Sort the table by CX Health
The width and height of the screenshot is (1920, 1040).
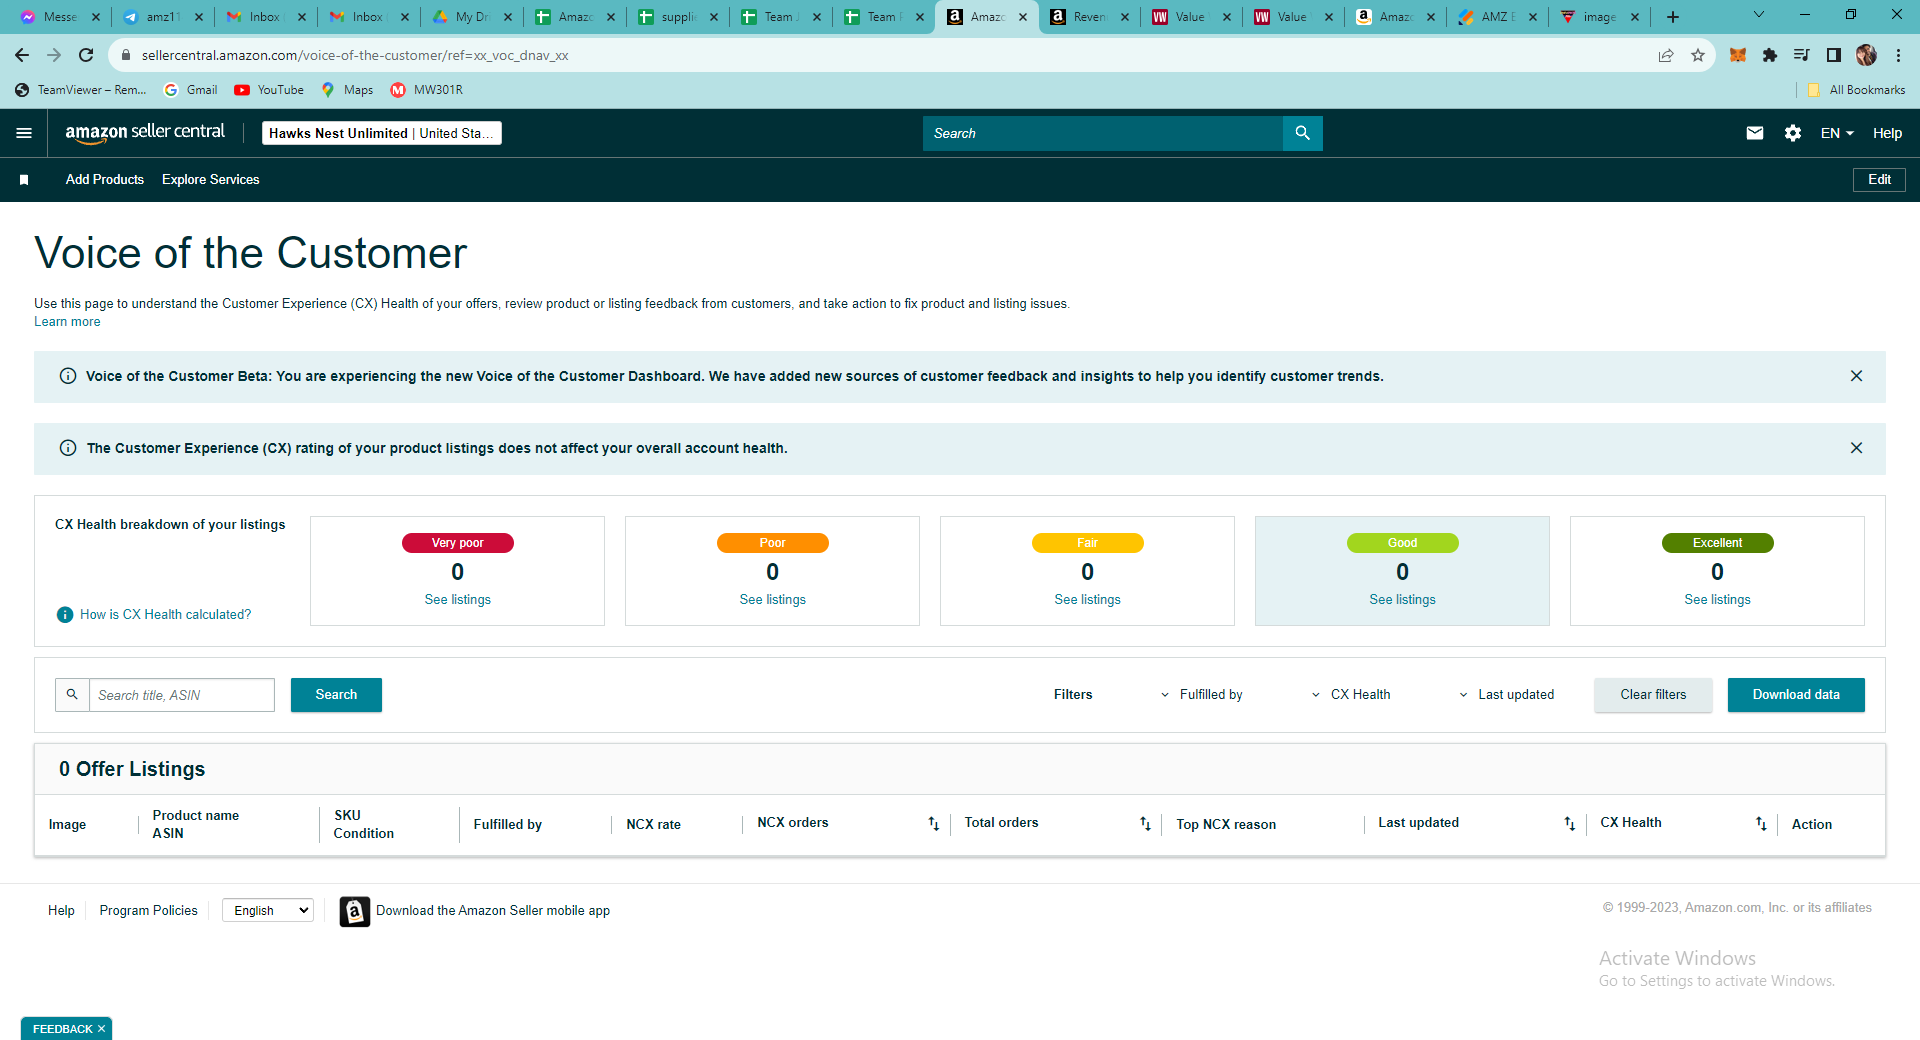pos(1761,824)
